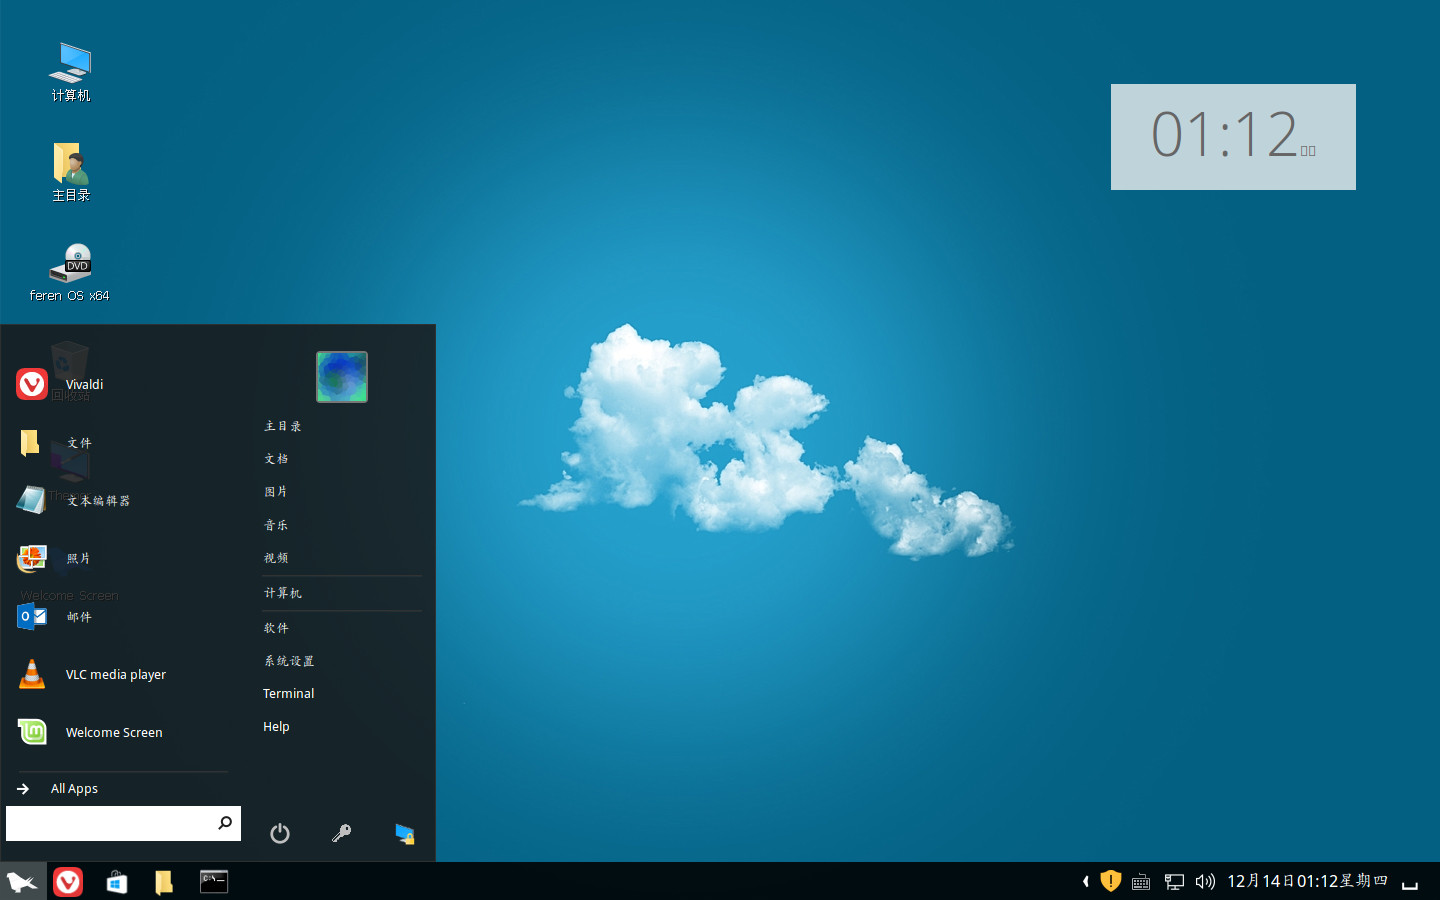This screenshot has width=1440, height=900.
Task: Open terminal from the taskbar
Action: pyautogui.click(x=214, y=881)
